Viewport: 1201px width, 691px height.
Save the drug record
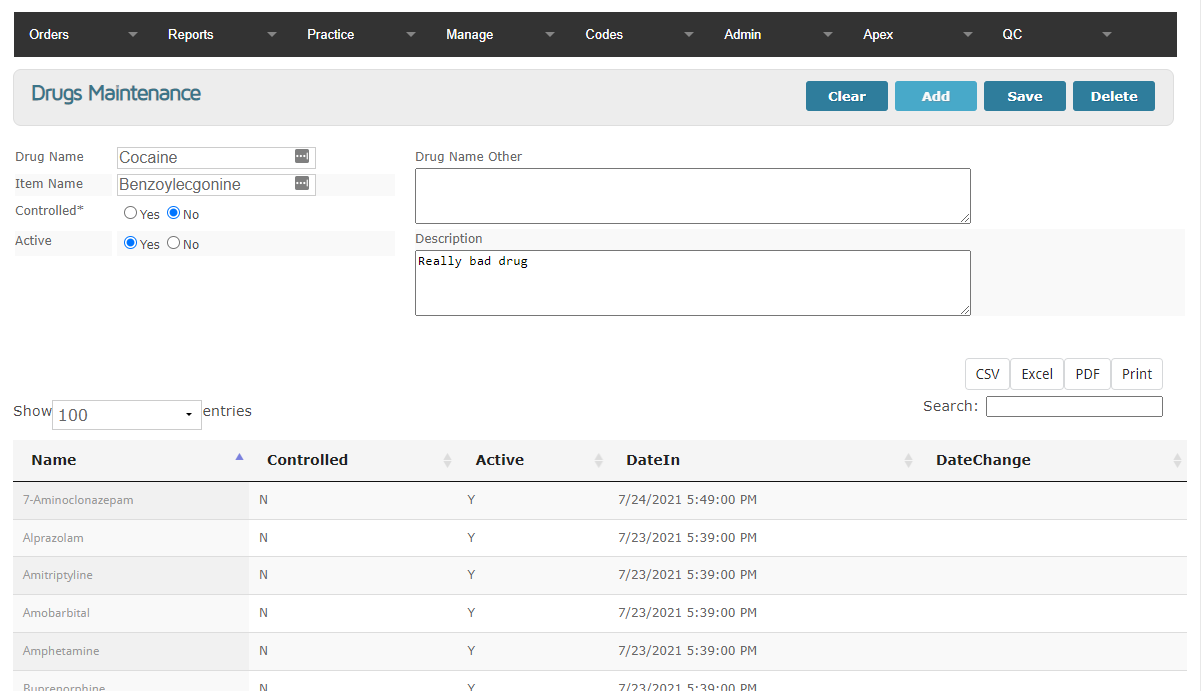pyautogui.click(x=1025, y=96)
